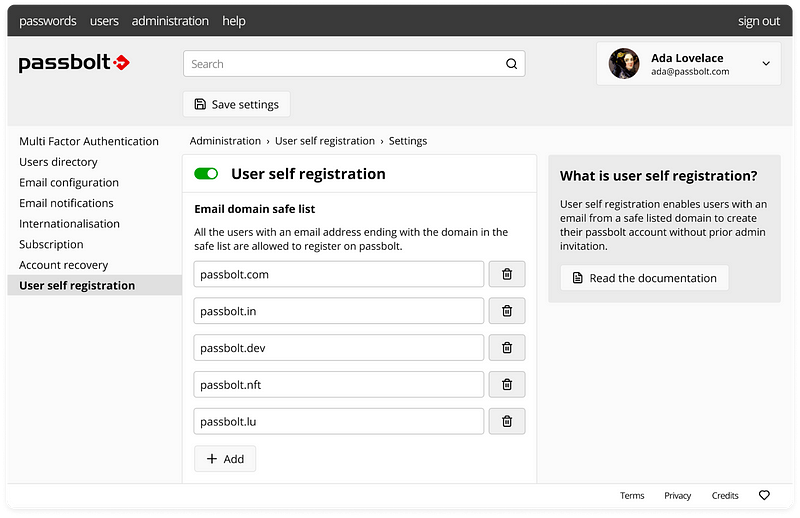Image resolution: width=800 pixels, height=518 pixels.
Task: Open the Credits link
Action: point(725,496)
